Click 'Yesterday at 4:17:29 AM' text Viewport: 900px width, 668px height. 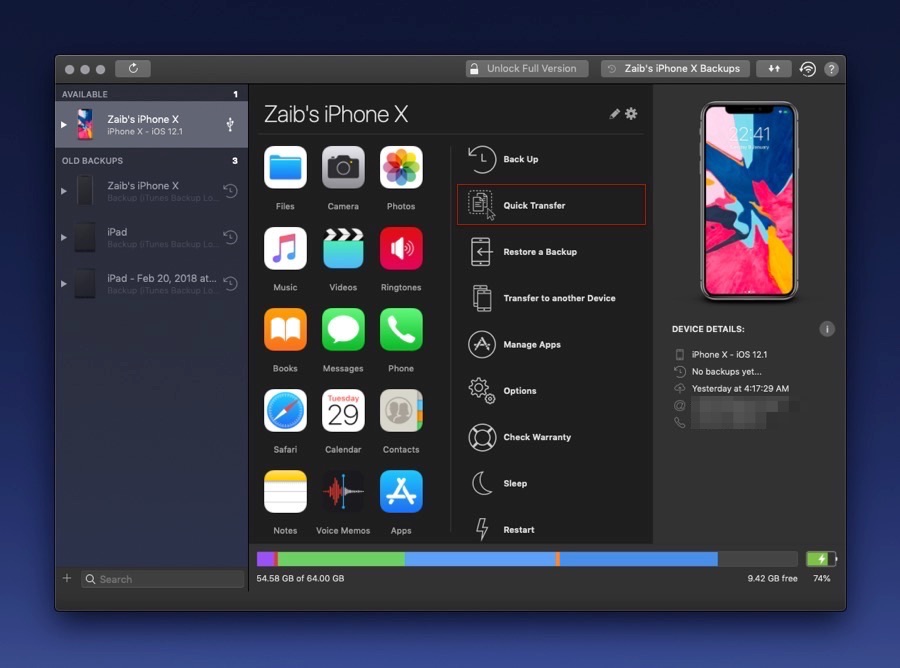point(740,389)
